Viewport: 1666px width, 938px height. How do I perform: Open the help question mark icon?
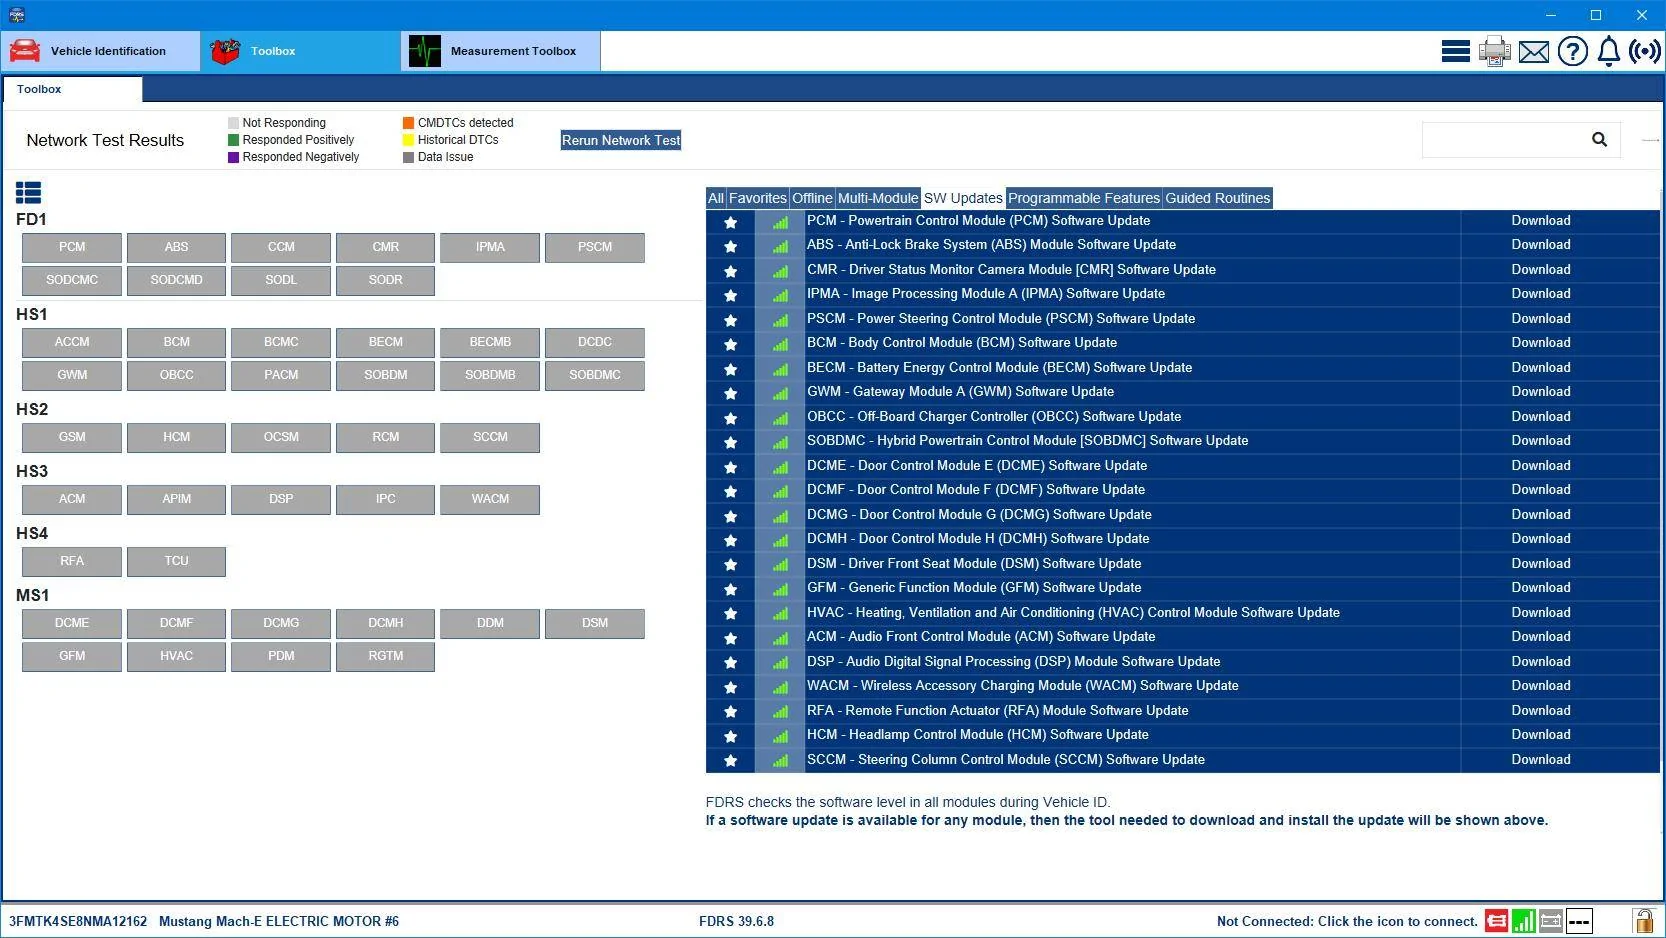pyautogui.click(x=1572, y=51)
